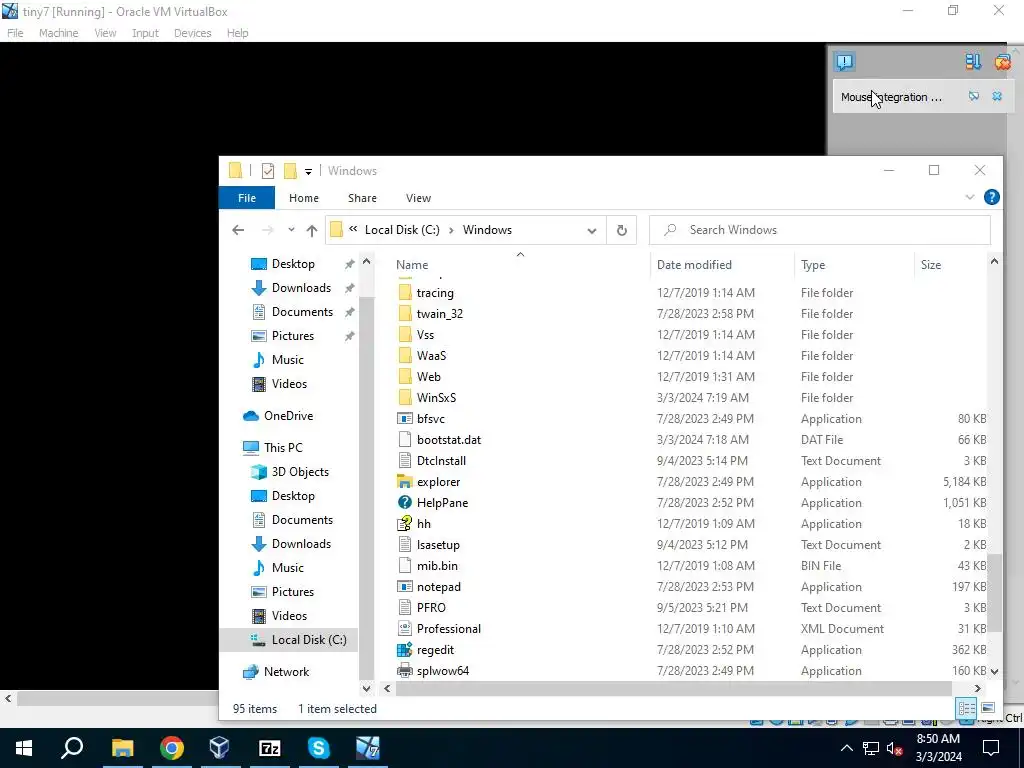Show hidden tray icons chevron
This screenshot has height=768, width=1024.
[846, 748]
